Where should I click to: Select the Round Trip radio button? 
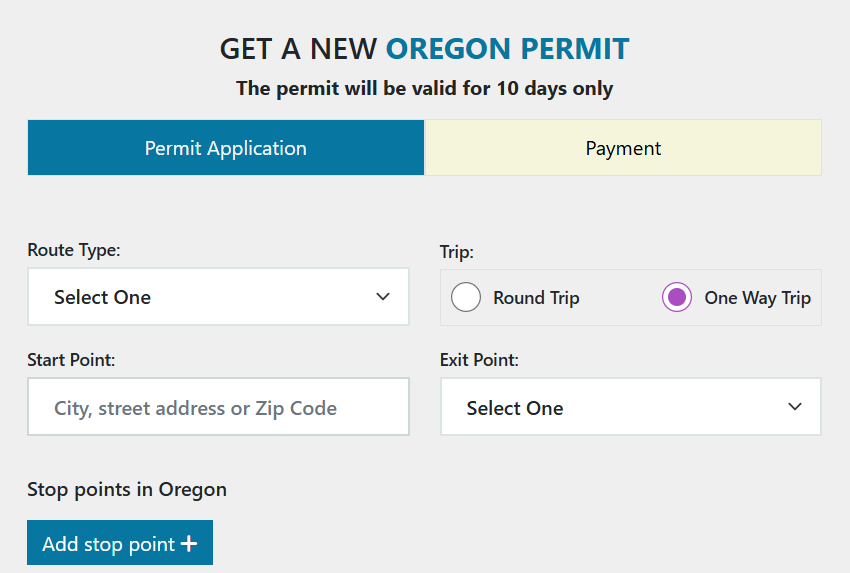pos(466,298)
